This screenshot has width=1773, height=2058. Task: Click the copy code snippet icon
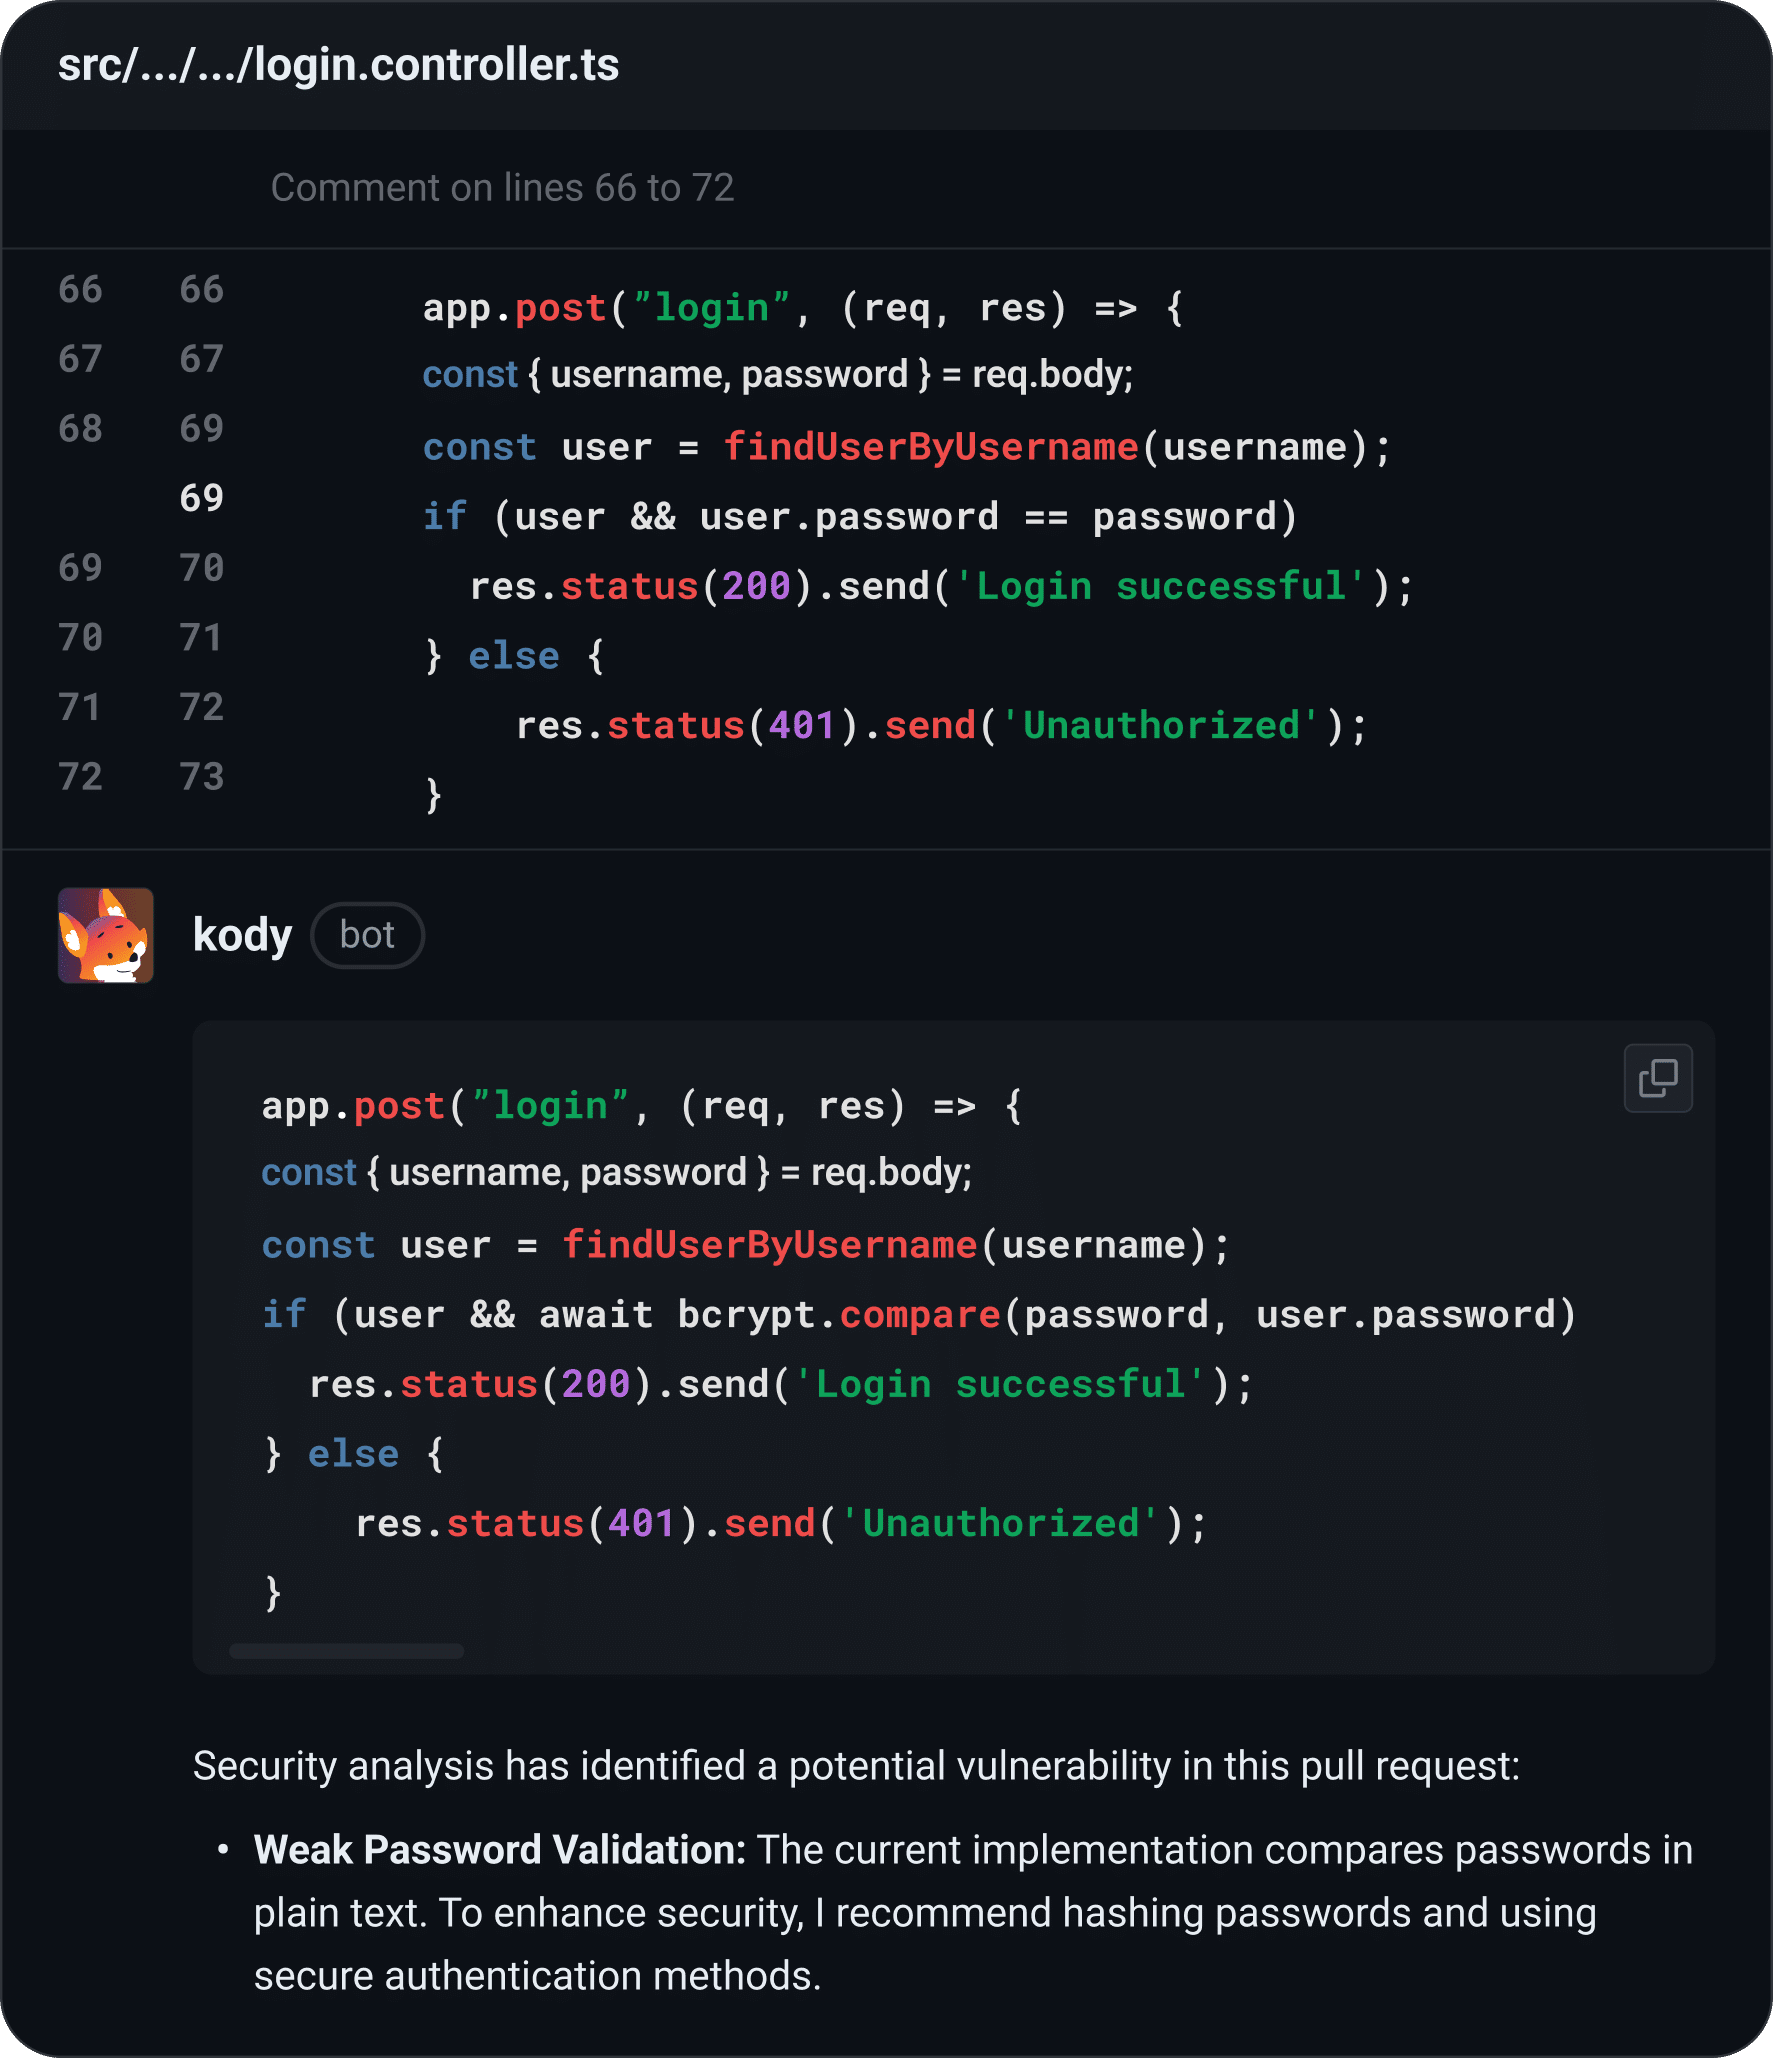click(1657, 1078)
